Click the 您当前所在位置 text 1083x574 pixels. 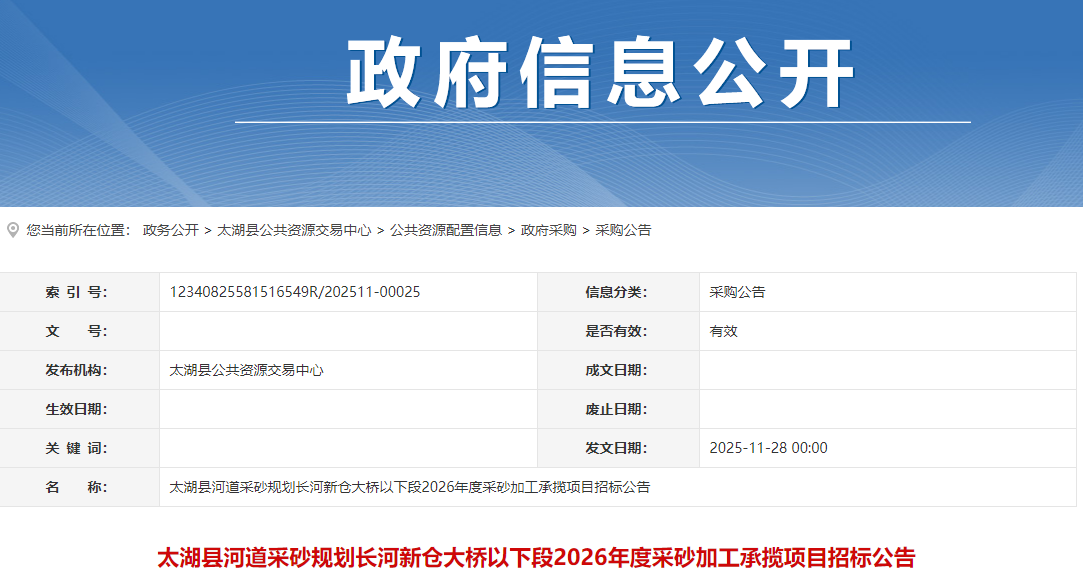click(x=78, y=230)
